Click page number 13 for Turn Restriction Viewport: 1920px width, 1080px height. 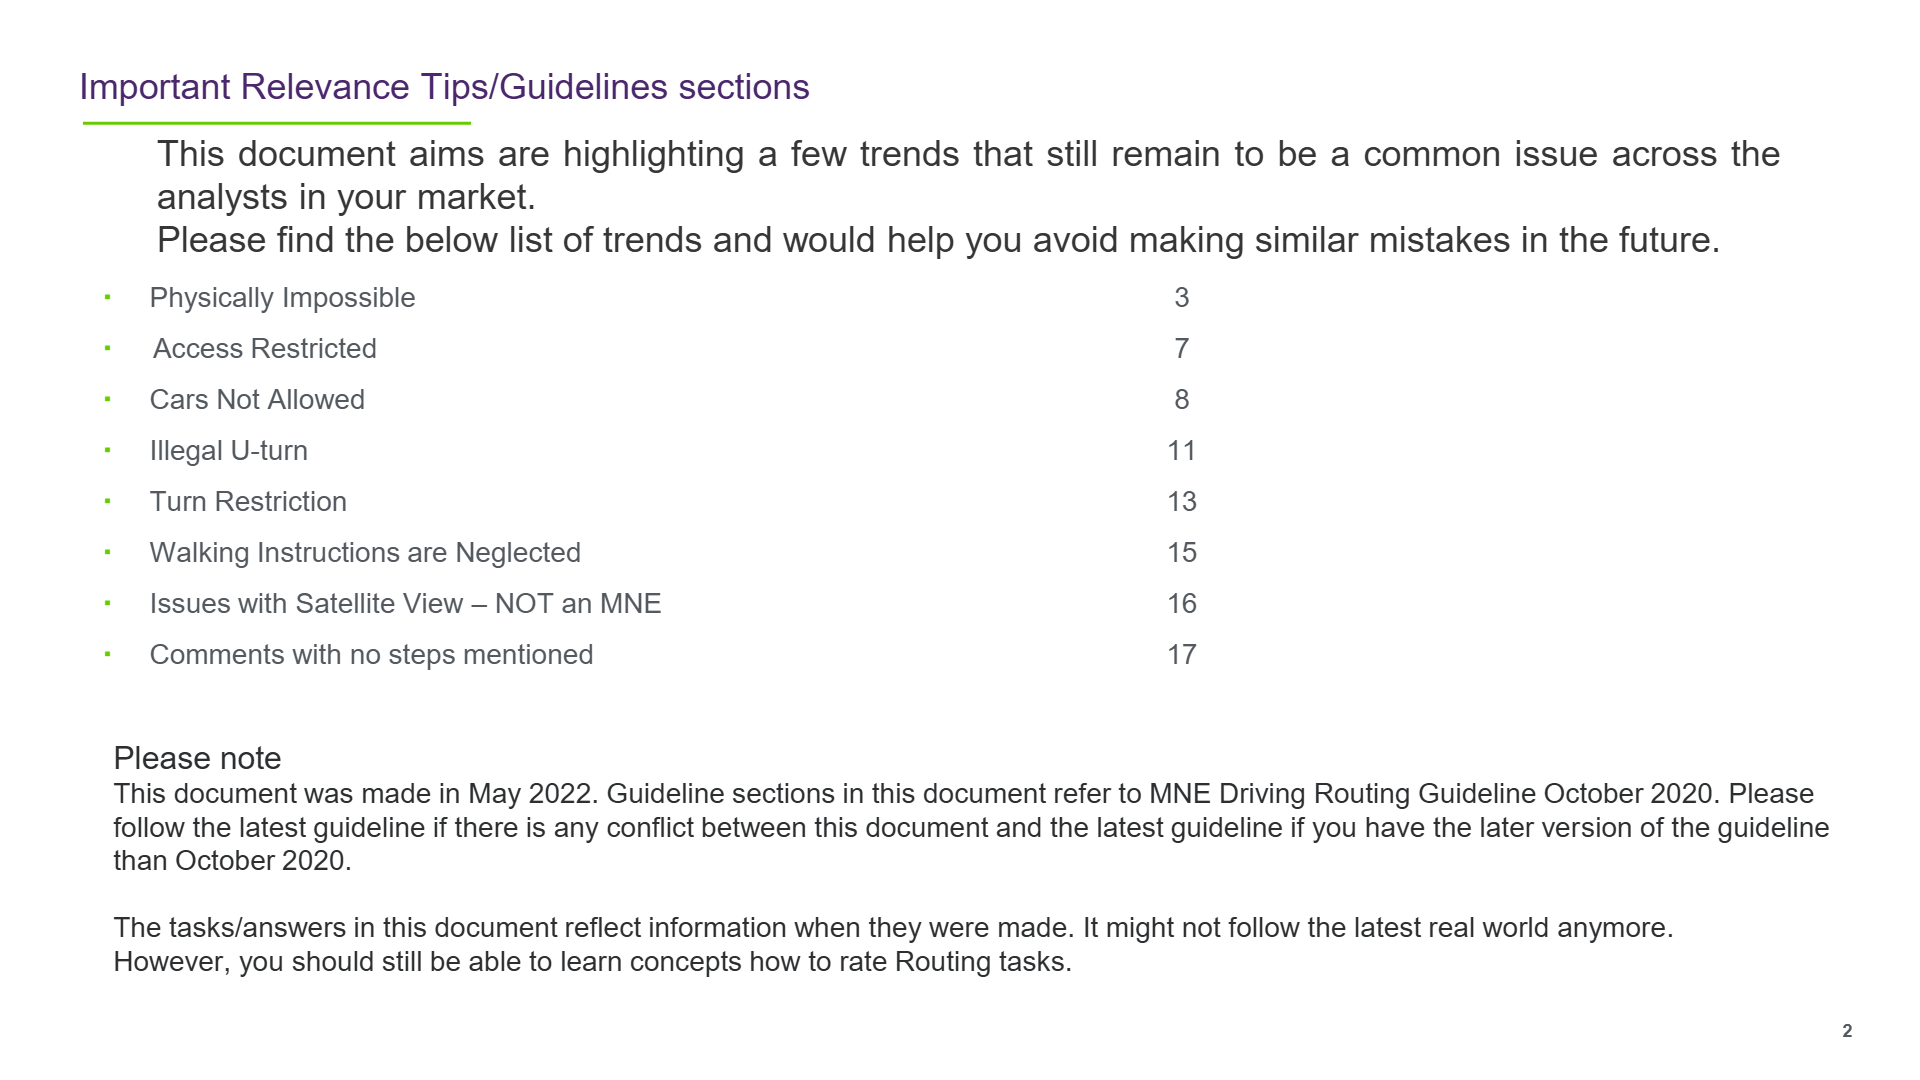pos(1182,502)
